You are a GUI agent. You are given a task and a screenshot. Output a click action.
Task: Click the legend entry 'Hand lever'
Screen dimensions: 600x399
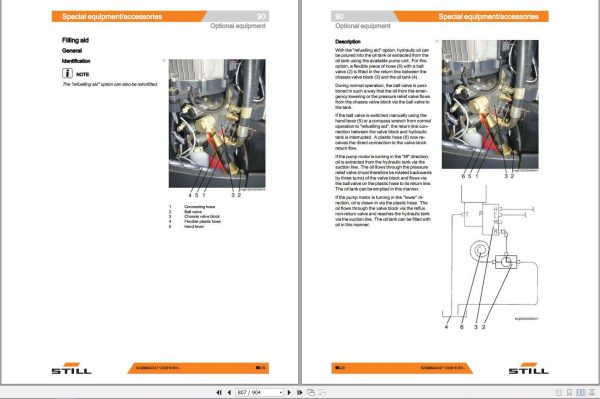click(x=194, y=226)
